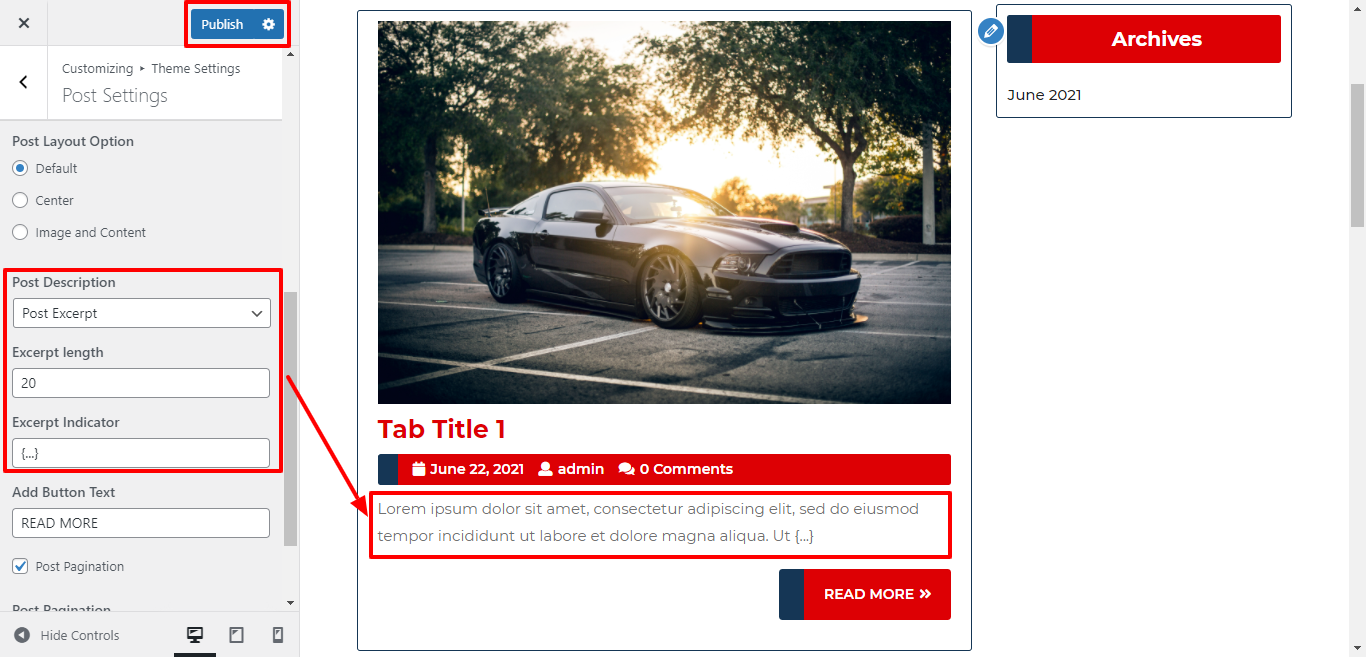The height and width of the screenshot is (657, 1366).
Task: Uncheck the Post Pagination checkbox
Action: [20, 566]
